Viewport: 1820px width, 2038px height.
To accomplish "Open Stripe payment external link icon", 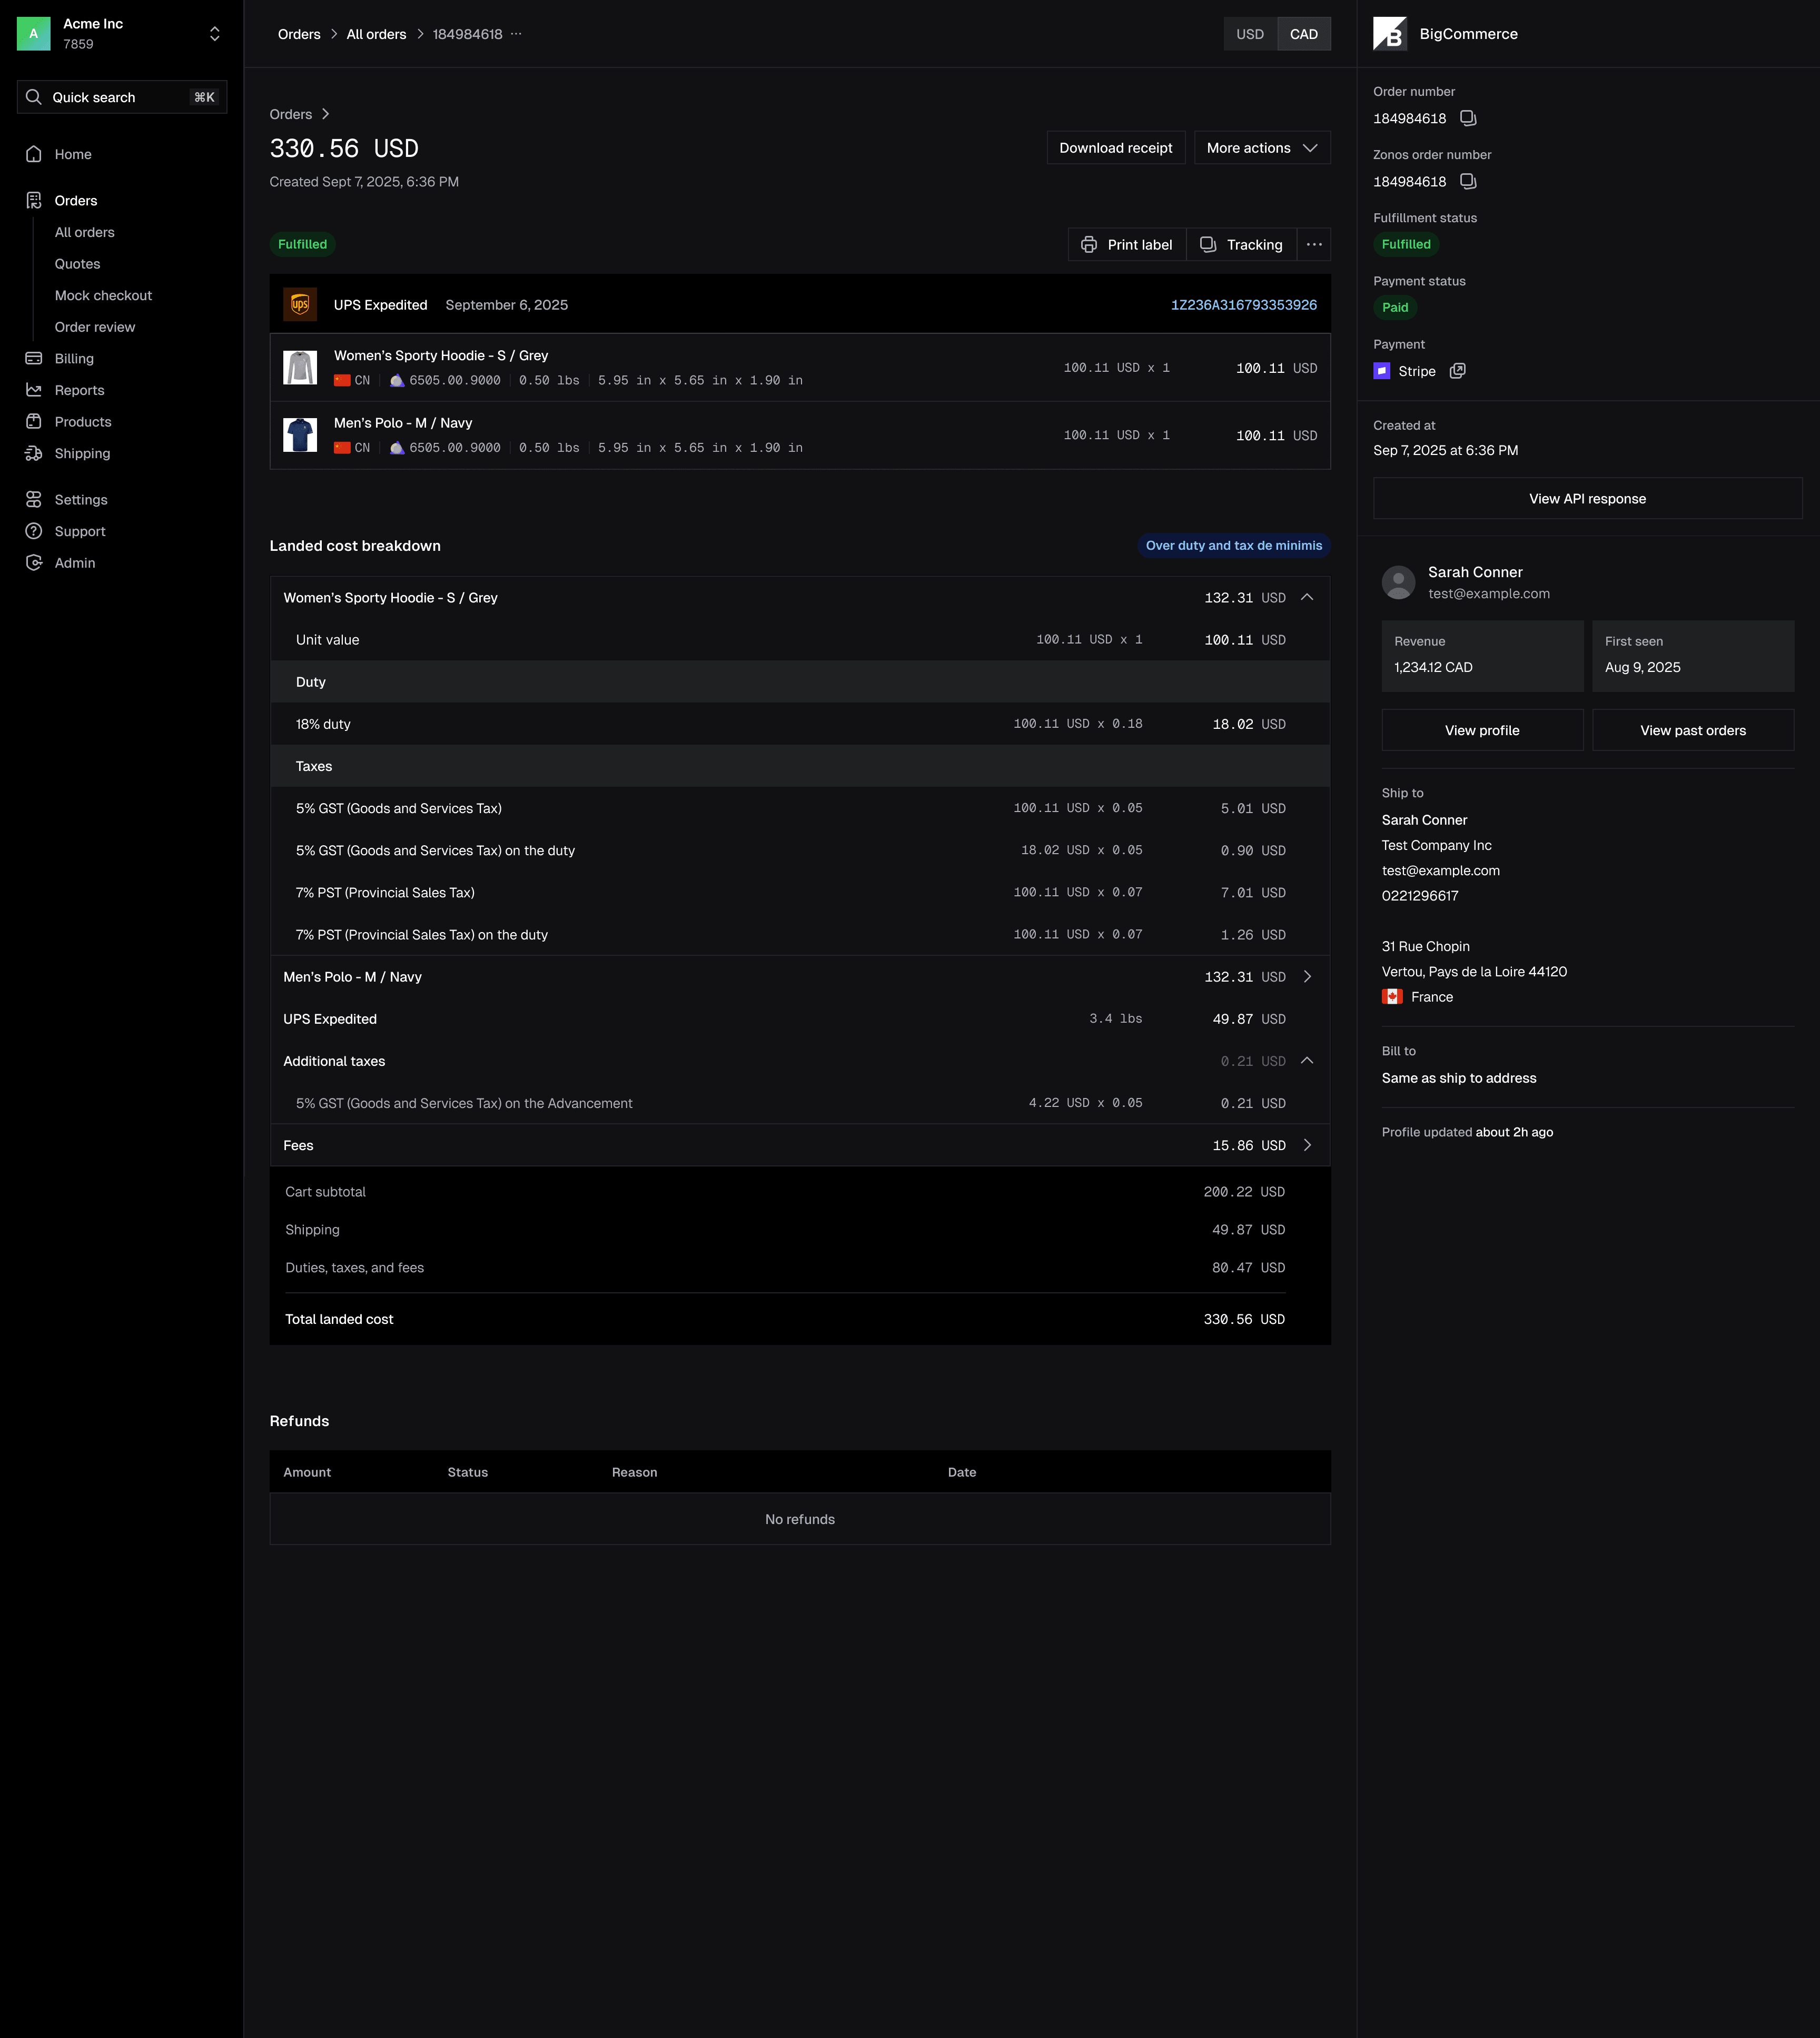I will tap(1458, 371).
